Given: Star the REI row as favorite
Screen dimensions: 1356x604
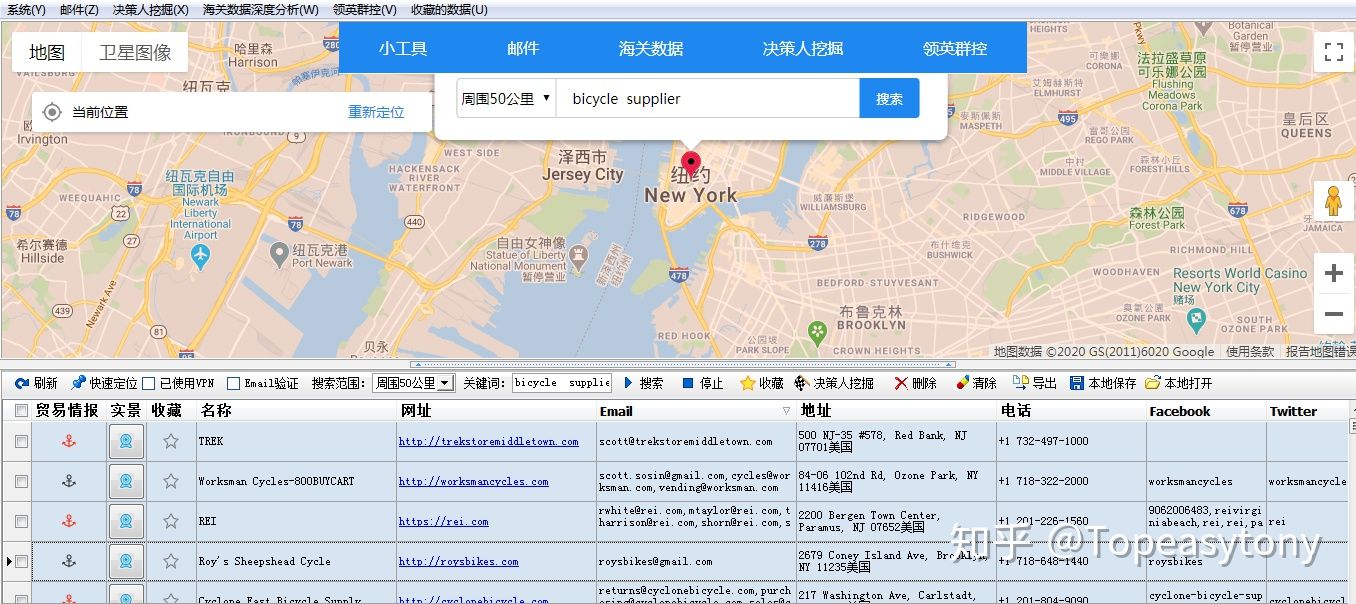Looking at the screenshot, I should (171, 521).
